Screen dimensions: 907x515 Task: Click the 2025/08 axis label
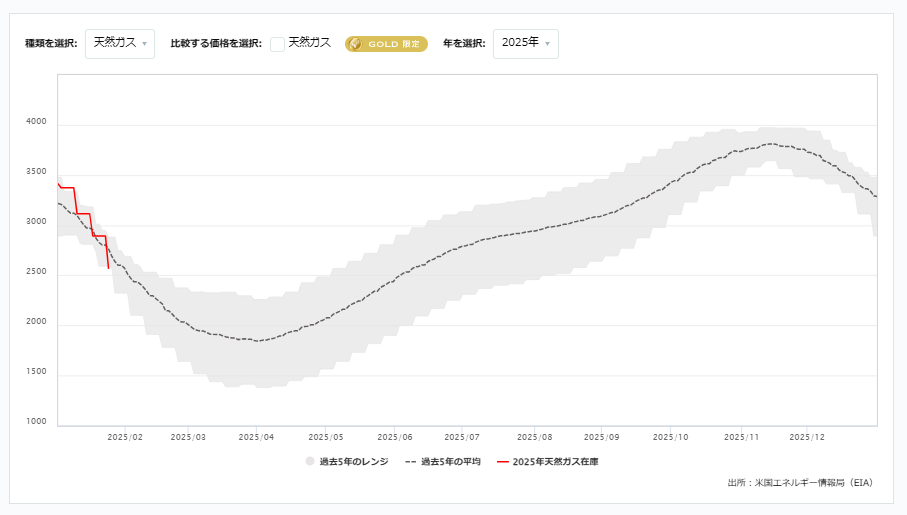click(x=534, y=437)
